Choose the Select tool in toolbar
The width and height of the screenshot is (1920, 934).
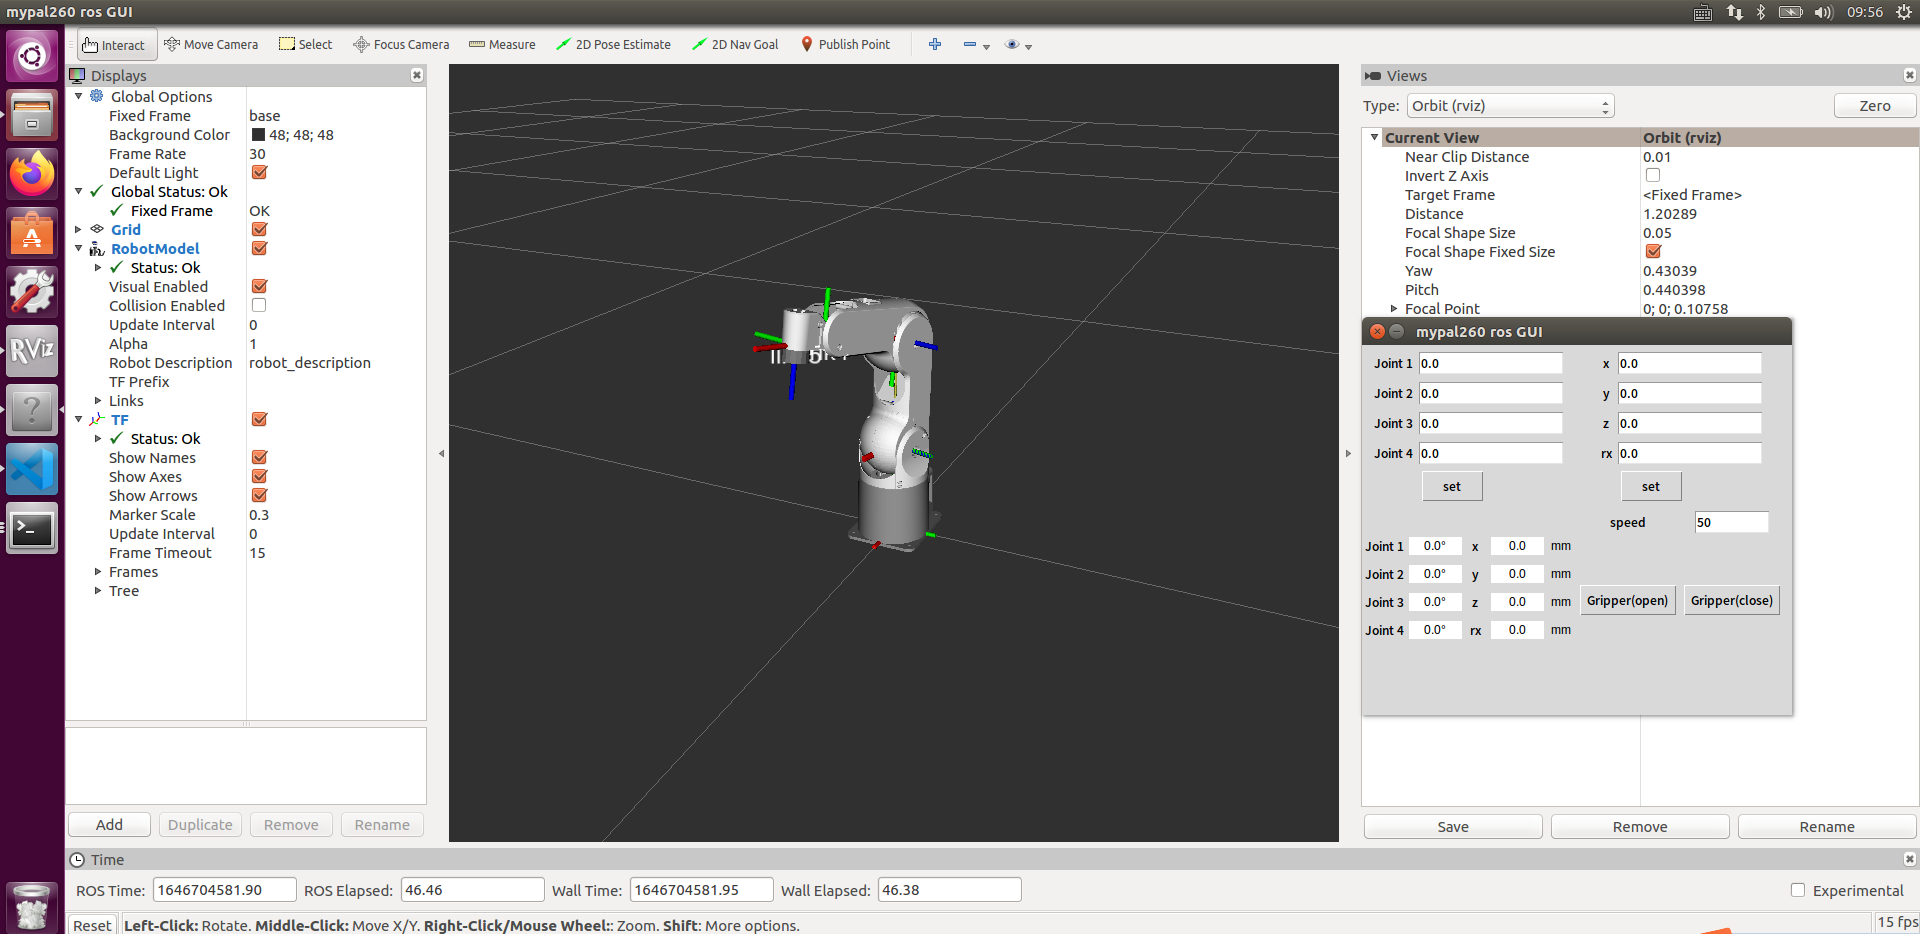[x=306, y=45]
